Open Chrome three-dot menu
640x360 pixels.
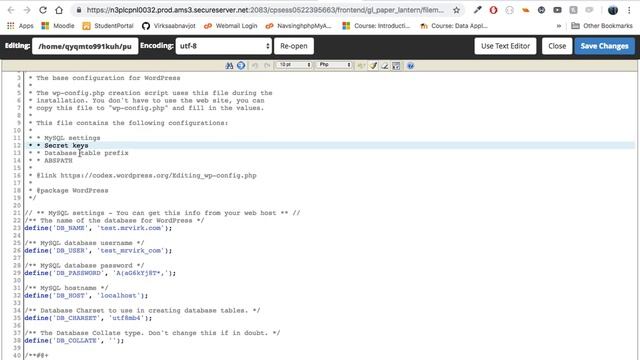pyautogui.click(x=629, y=10)
